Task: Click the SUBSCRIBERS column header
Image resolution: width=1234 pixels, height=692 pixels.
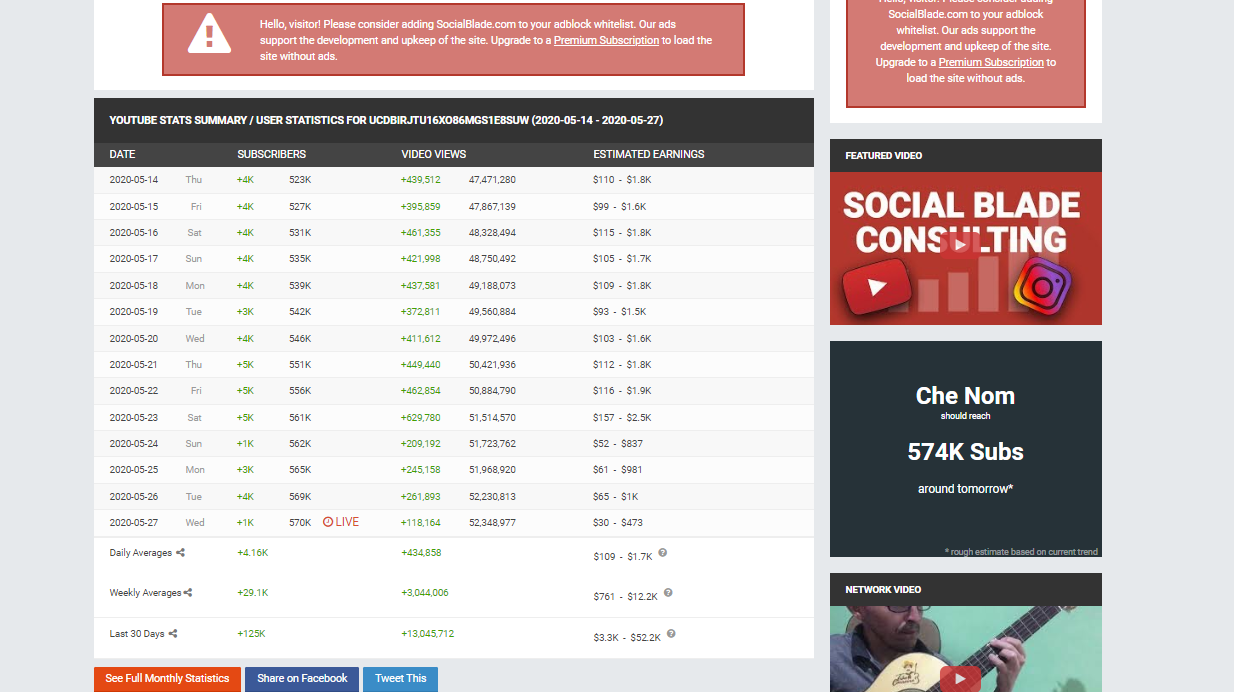Action: tap(272, 155)
